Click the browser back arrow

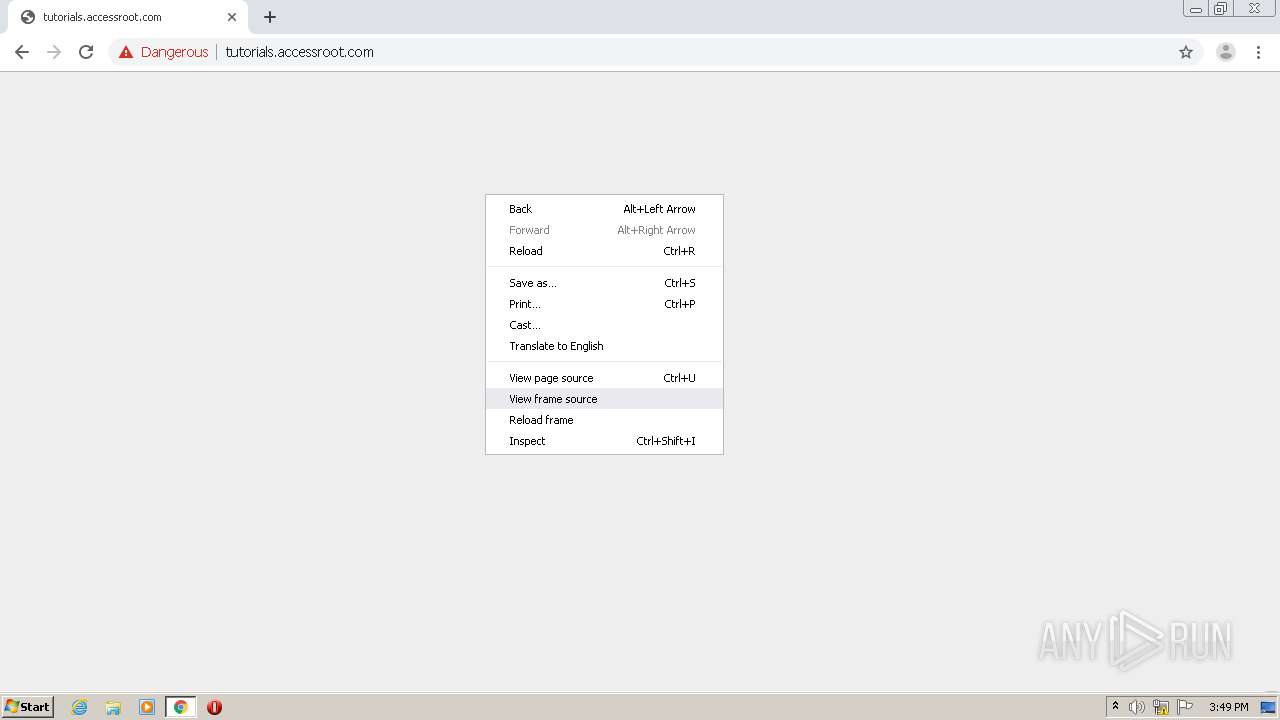[x=22, y=52]
